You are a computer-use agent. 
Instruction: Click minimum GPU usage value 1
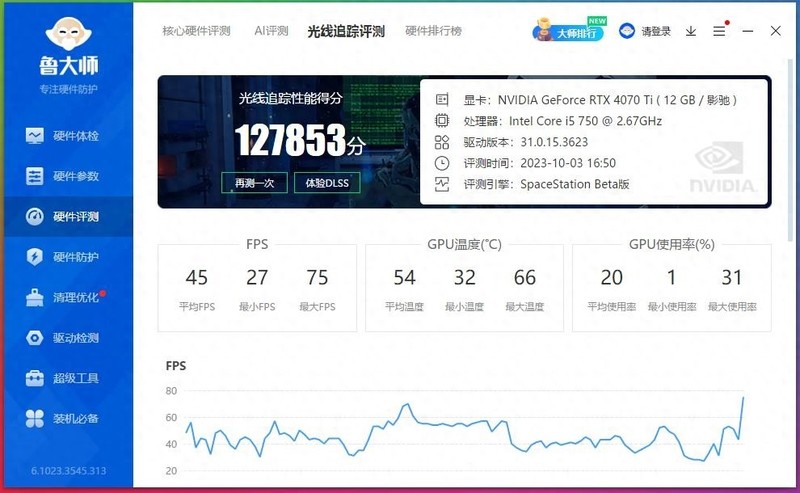click(x=671, y=278)
